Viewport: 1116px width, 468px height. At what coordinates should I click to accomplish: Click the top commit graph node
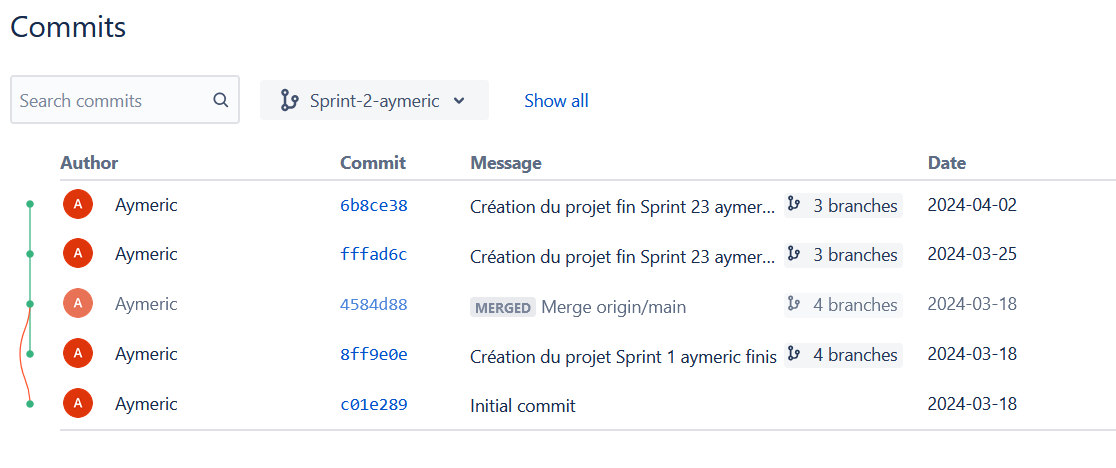(x=30, y=204)
